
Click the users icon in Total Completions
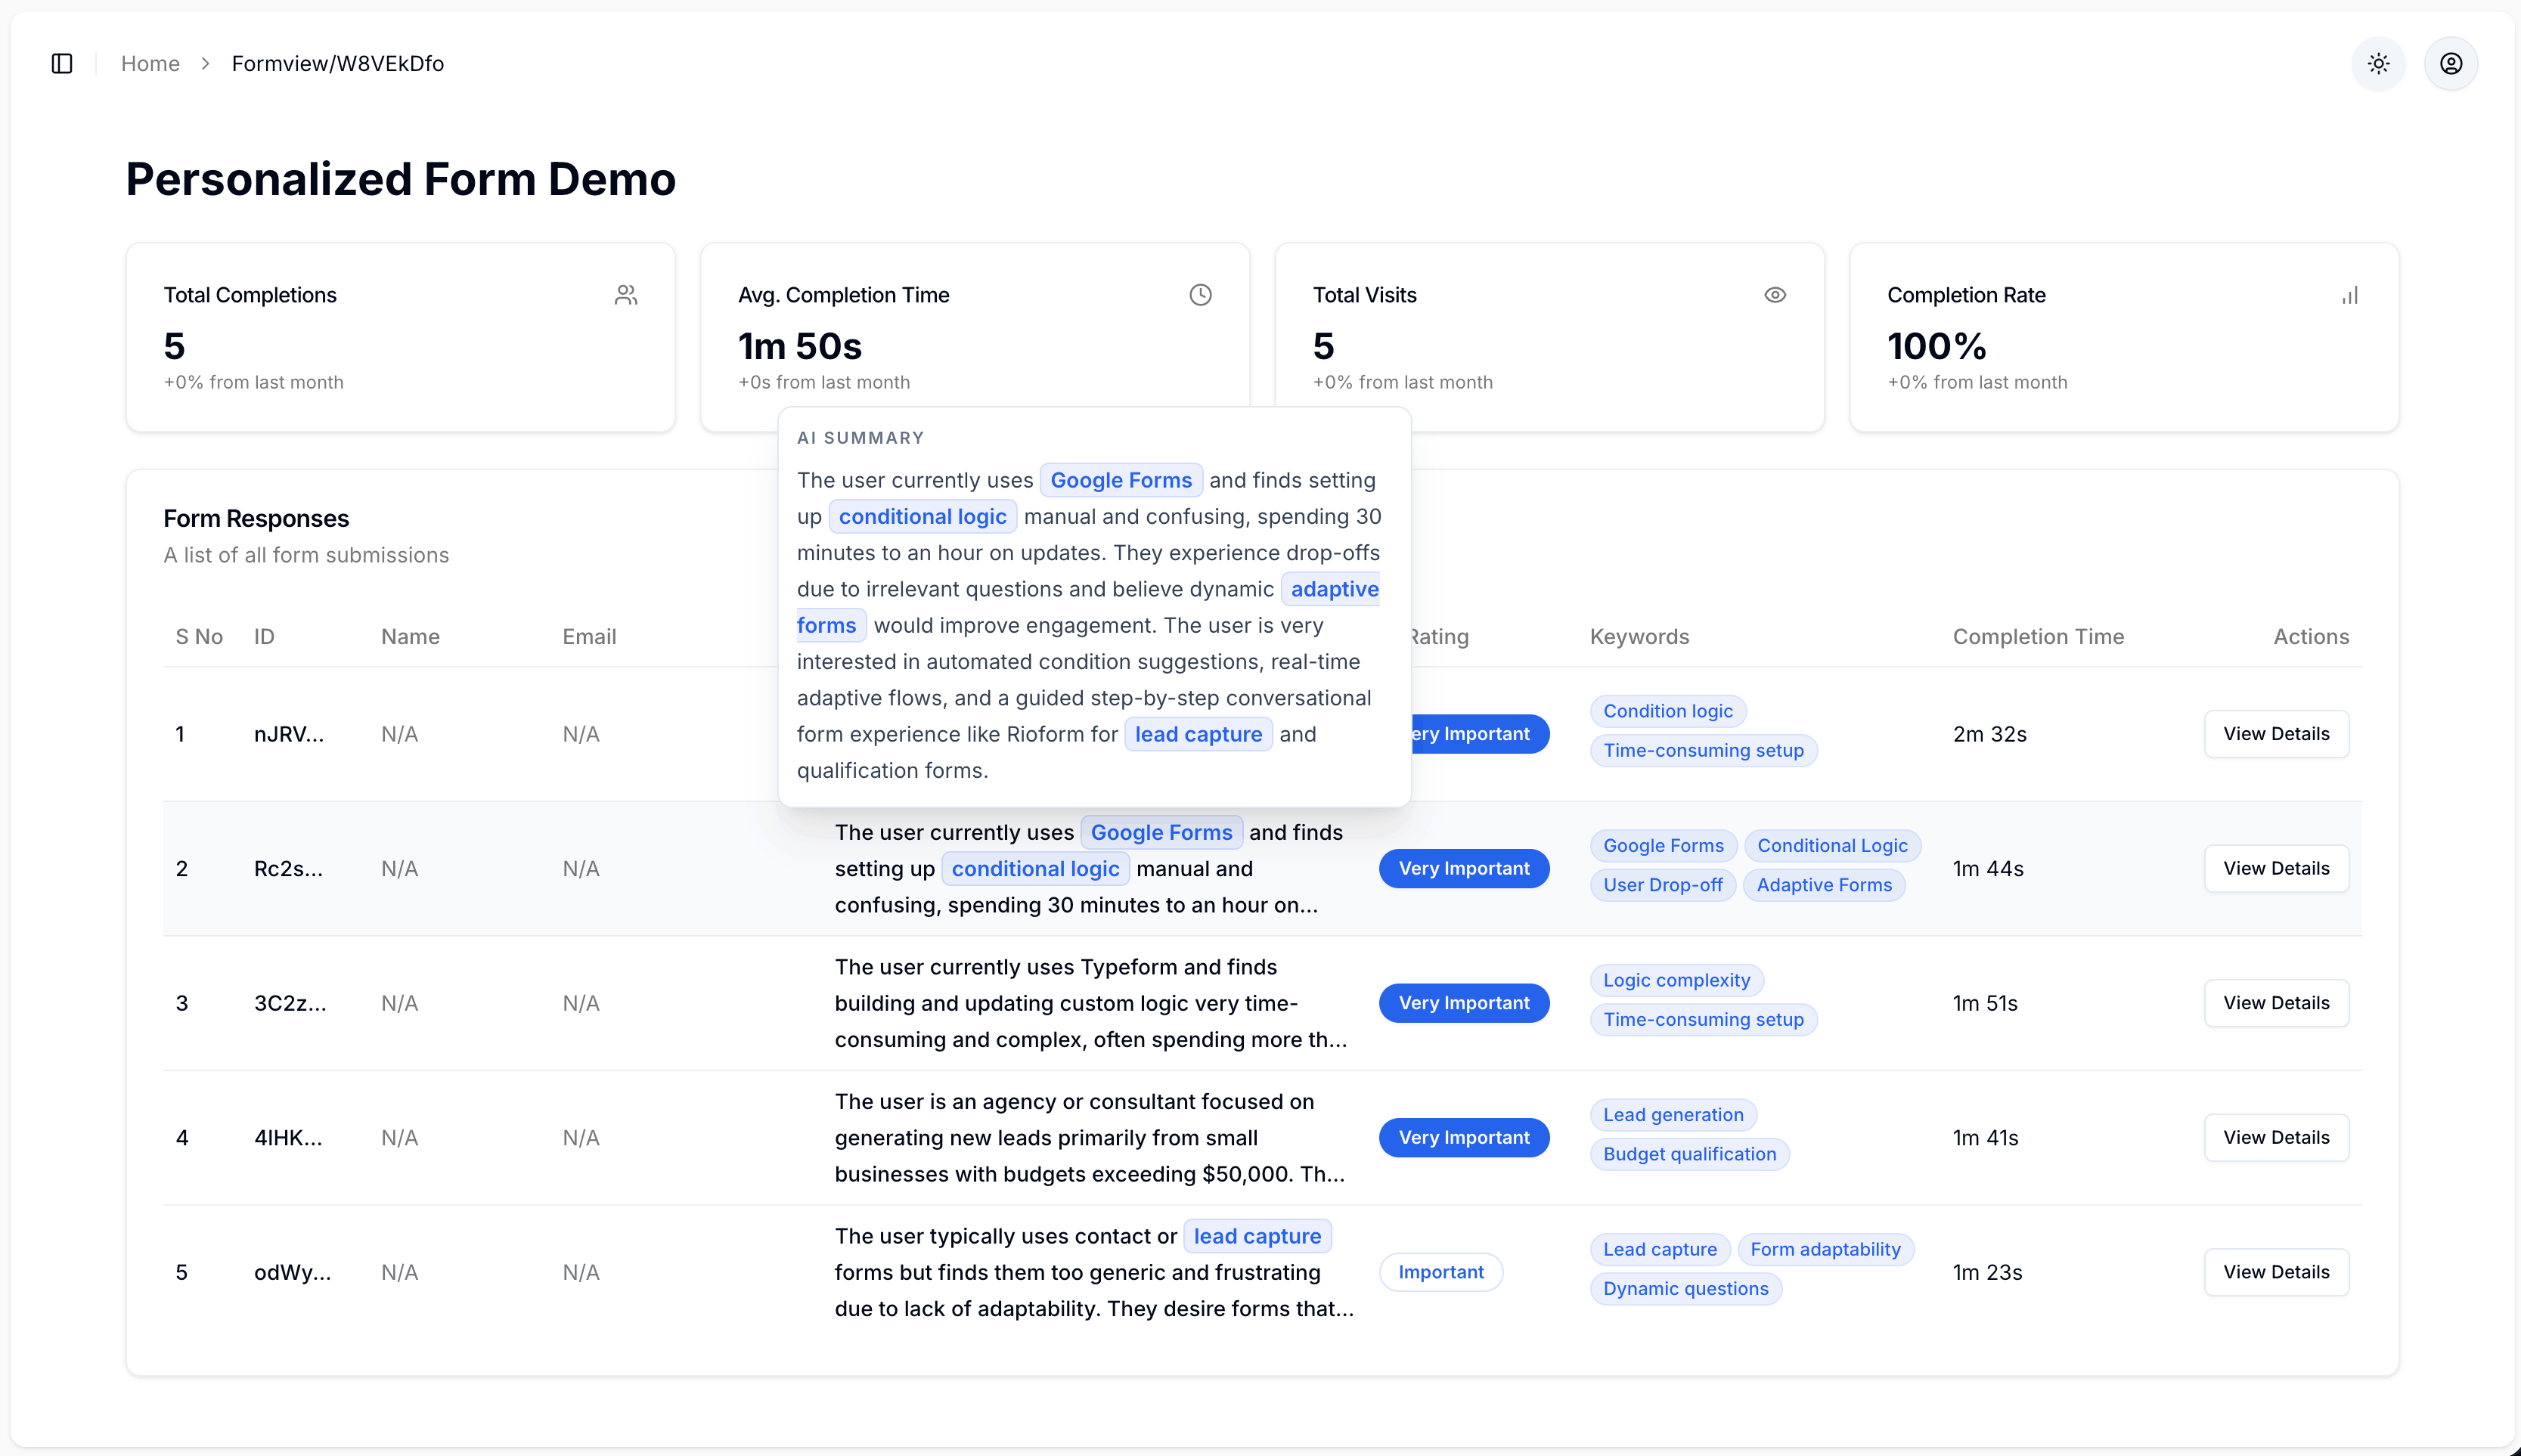click(626, 295)
